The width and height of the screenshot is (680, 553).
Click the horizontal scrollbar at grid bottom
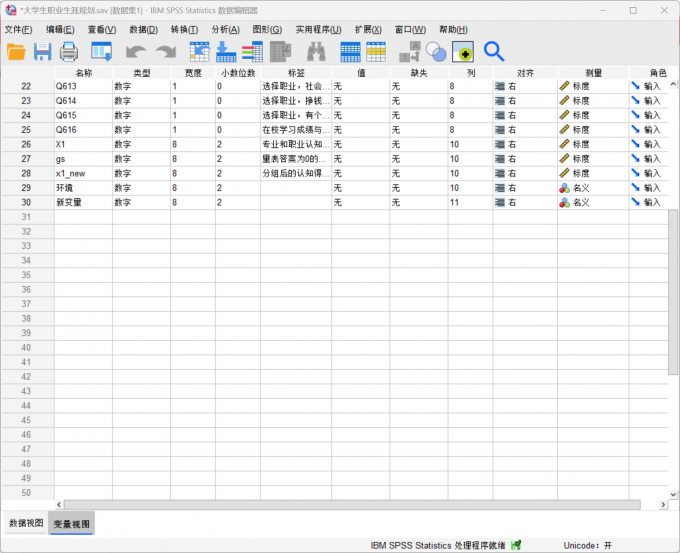350,505
